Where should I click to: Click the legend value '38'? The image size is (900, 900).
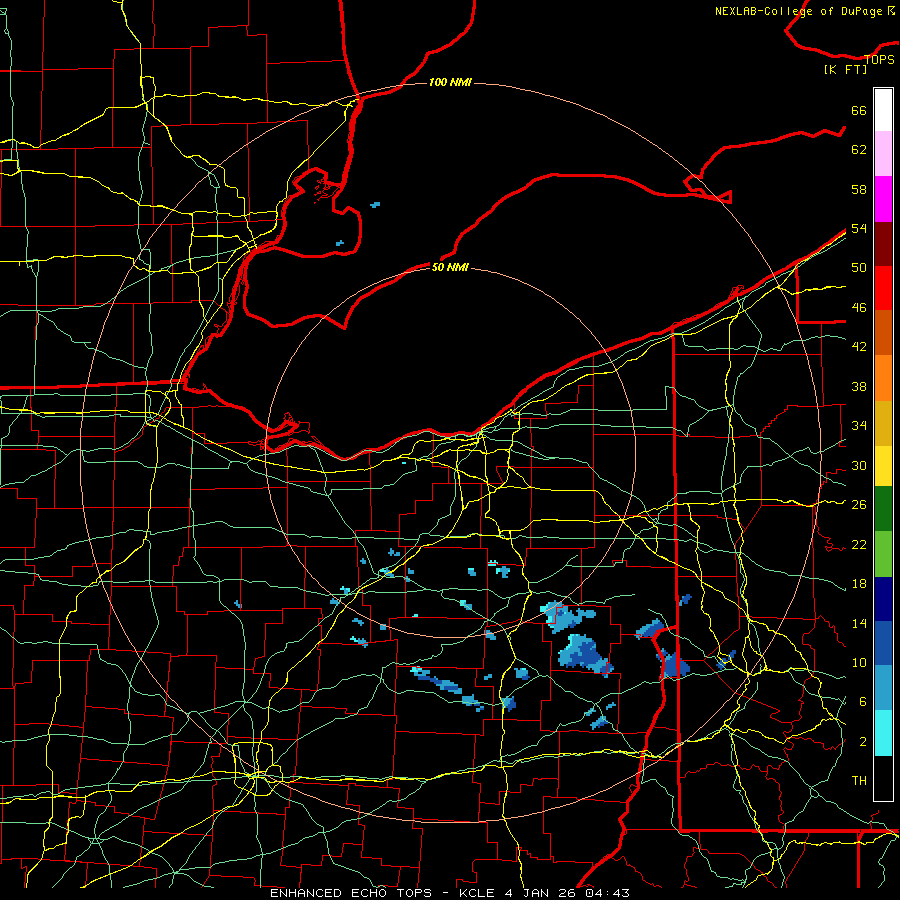pos(859,386)
